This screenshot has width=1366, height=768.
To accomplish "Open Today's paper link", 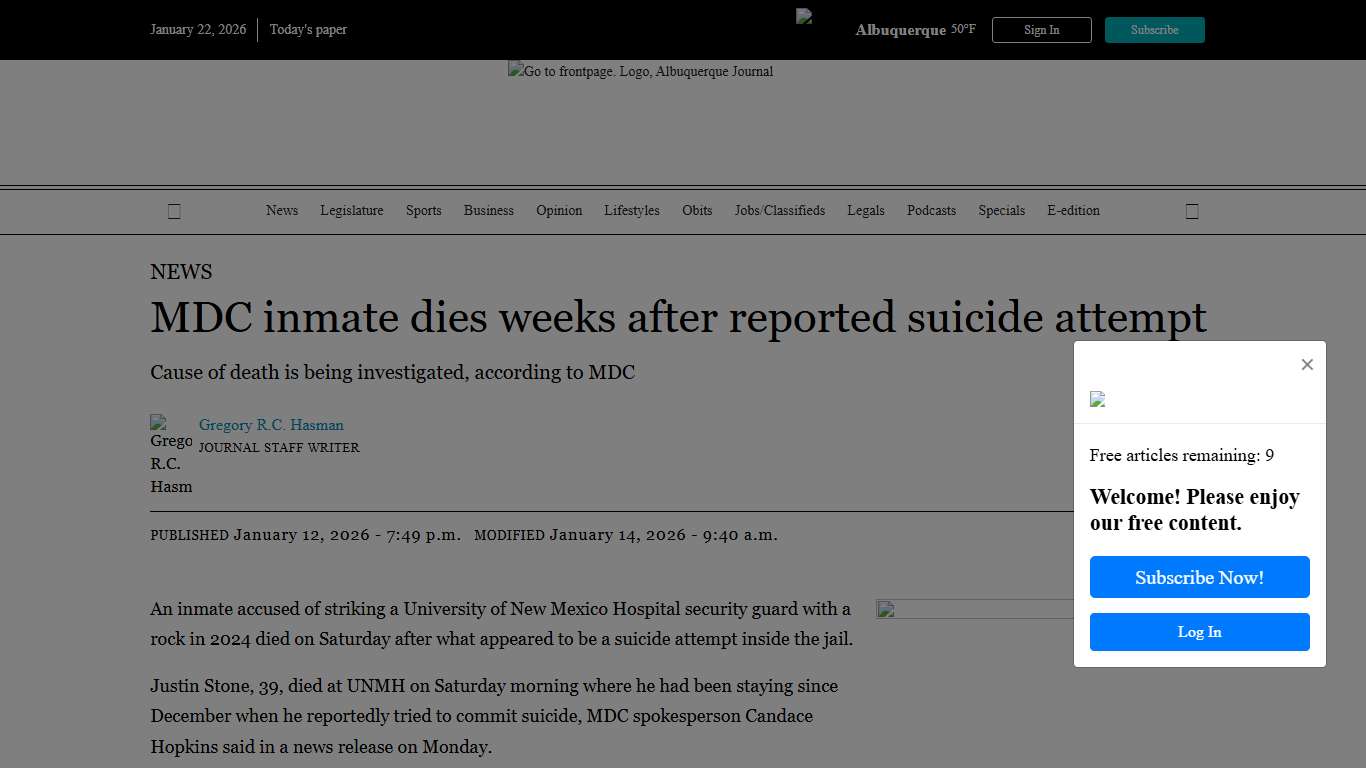I will 308,30.
